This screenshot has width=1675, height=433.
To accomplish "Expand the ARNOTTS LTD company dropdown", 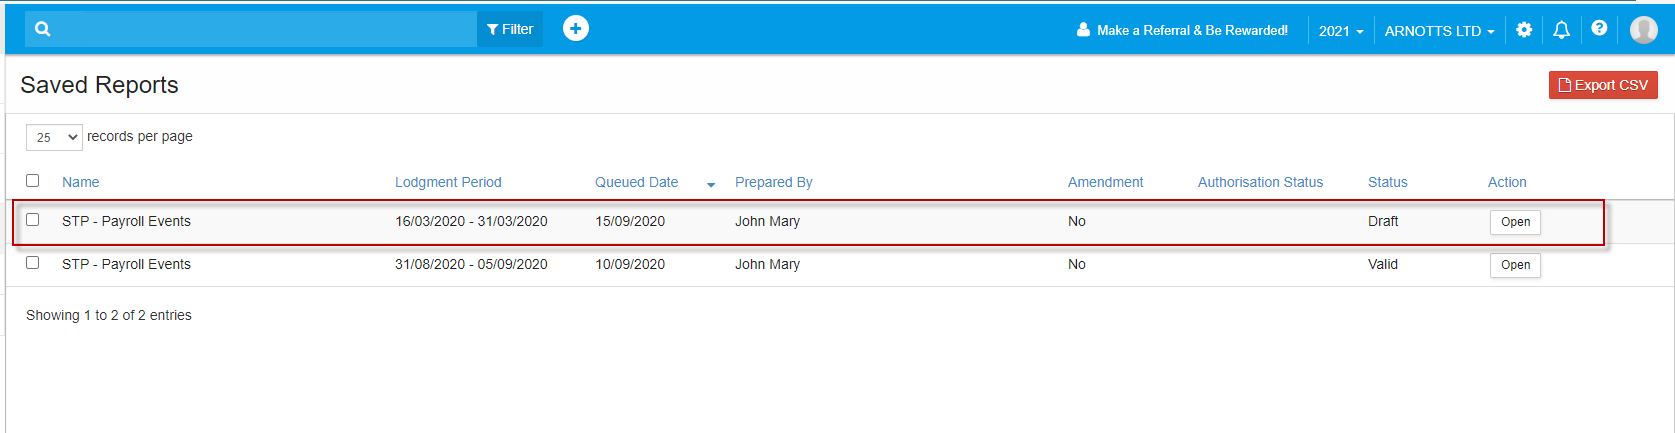I will click(x=1439, y=31).
